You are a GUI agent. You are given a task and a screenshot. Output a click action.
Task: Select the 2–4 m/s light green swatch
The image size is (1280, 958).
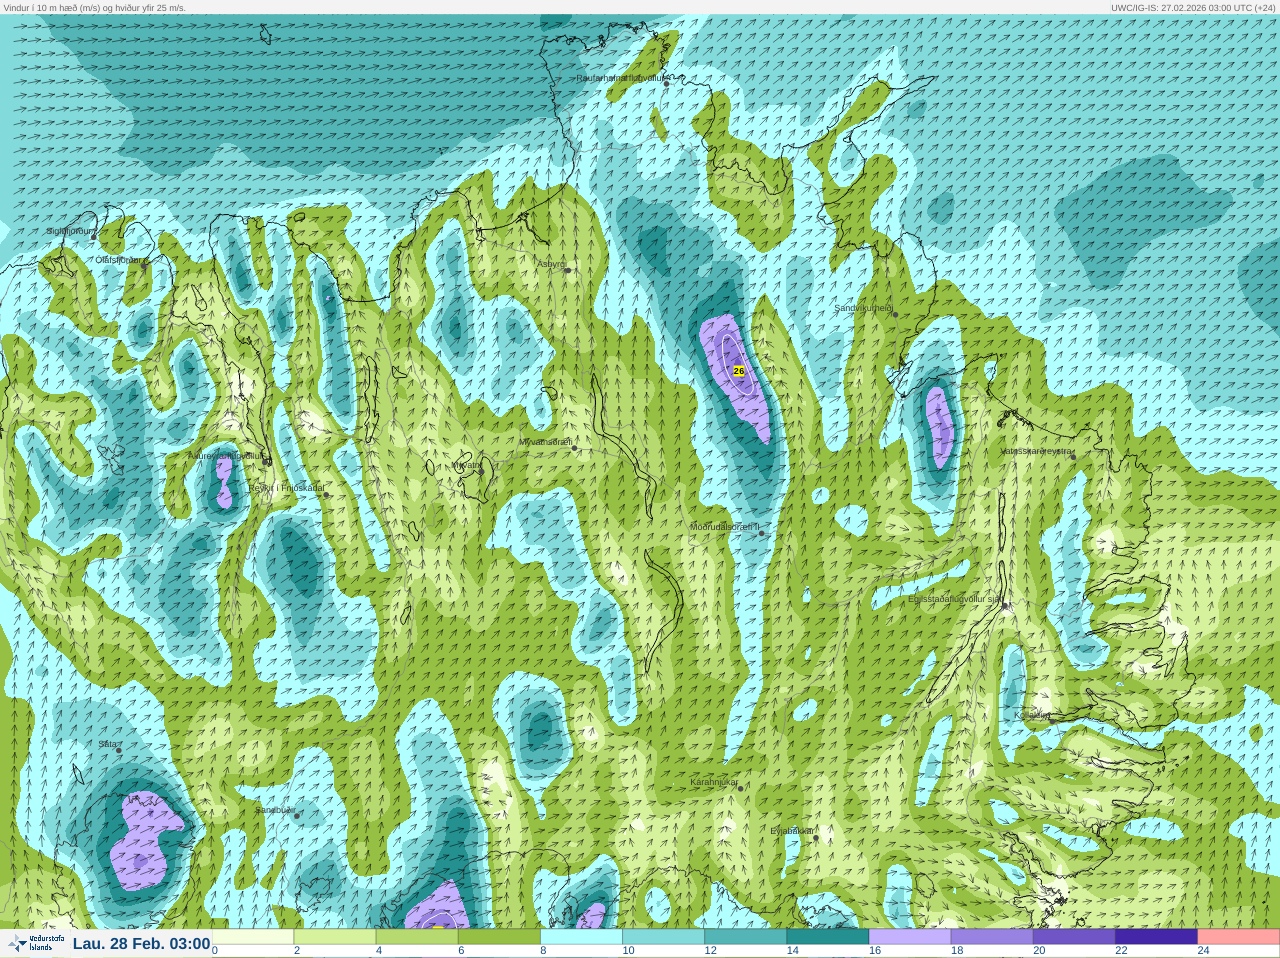(x=335, y=937)
